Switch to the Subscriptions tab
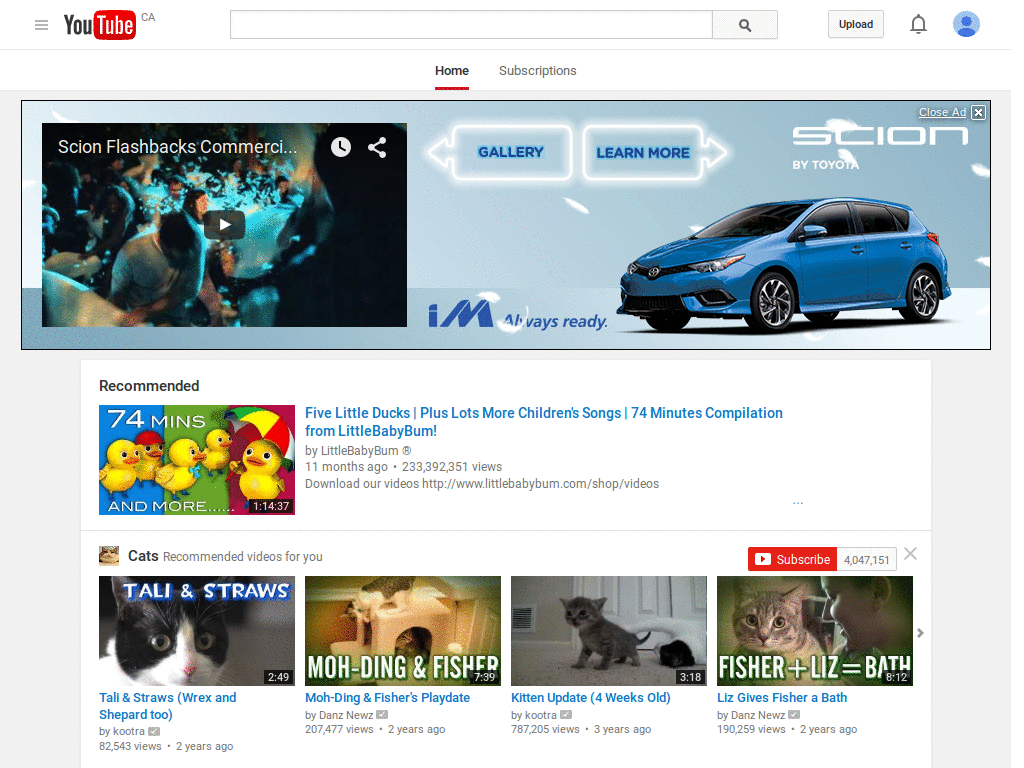Screen dimensions: 1024x768 pyautogui.click(x=537, y=71)
